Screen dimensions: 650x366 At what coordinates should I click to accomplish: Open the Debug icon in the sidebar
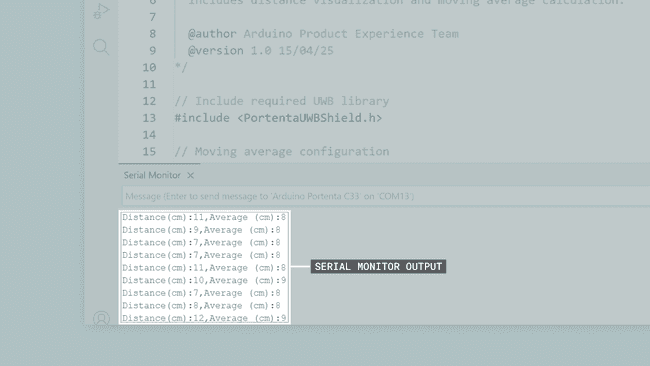coord(101,11)
